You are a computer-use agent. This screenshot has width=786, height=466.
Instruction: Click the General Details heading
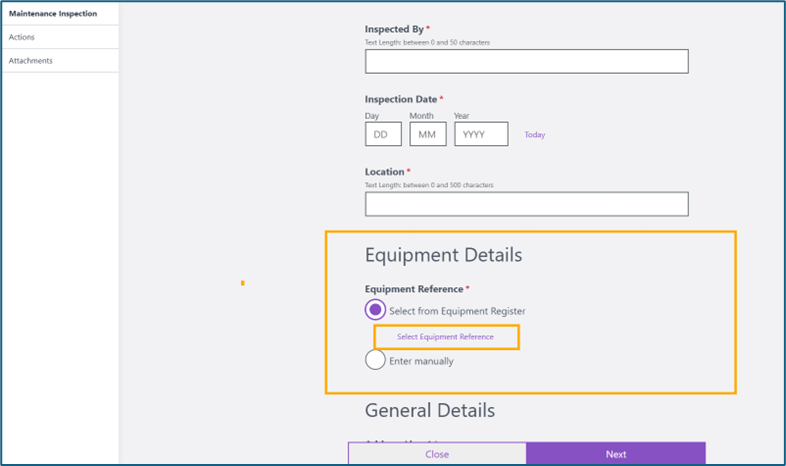429,410
